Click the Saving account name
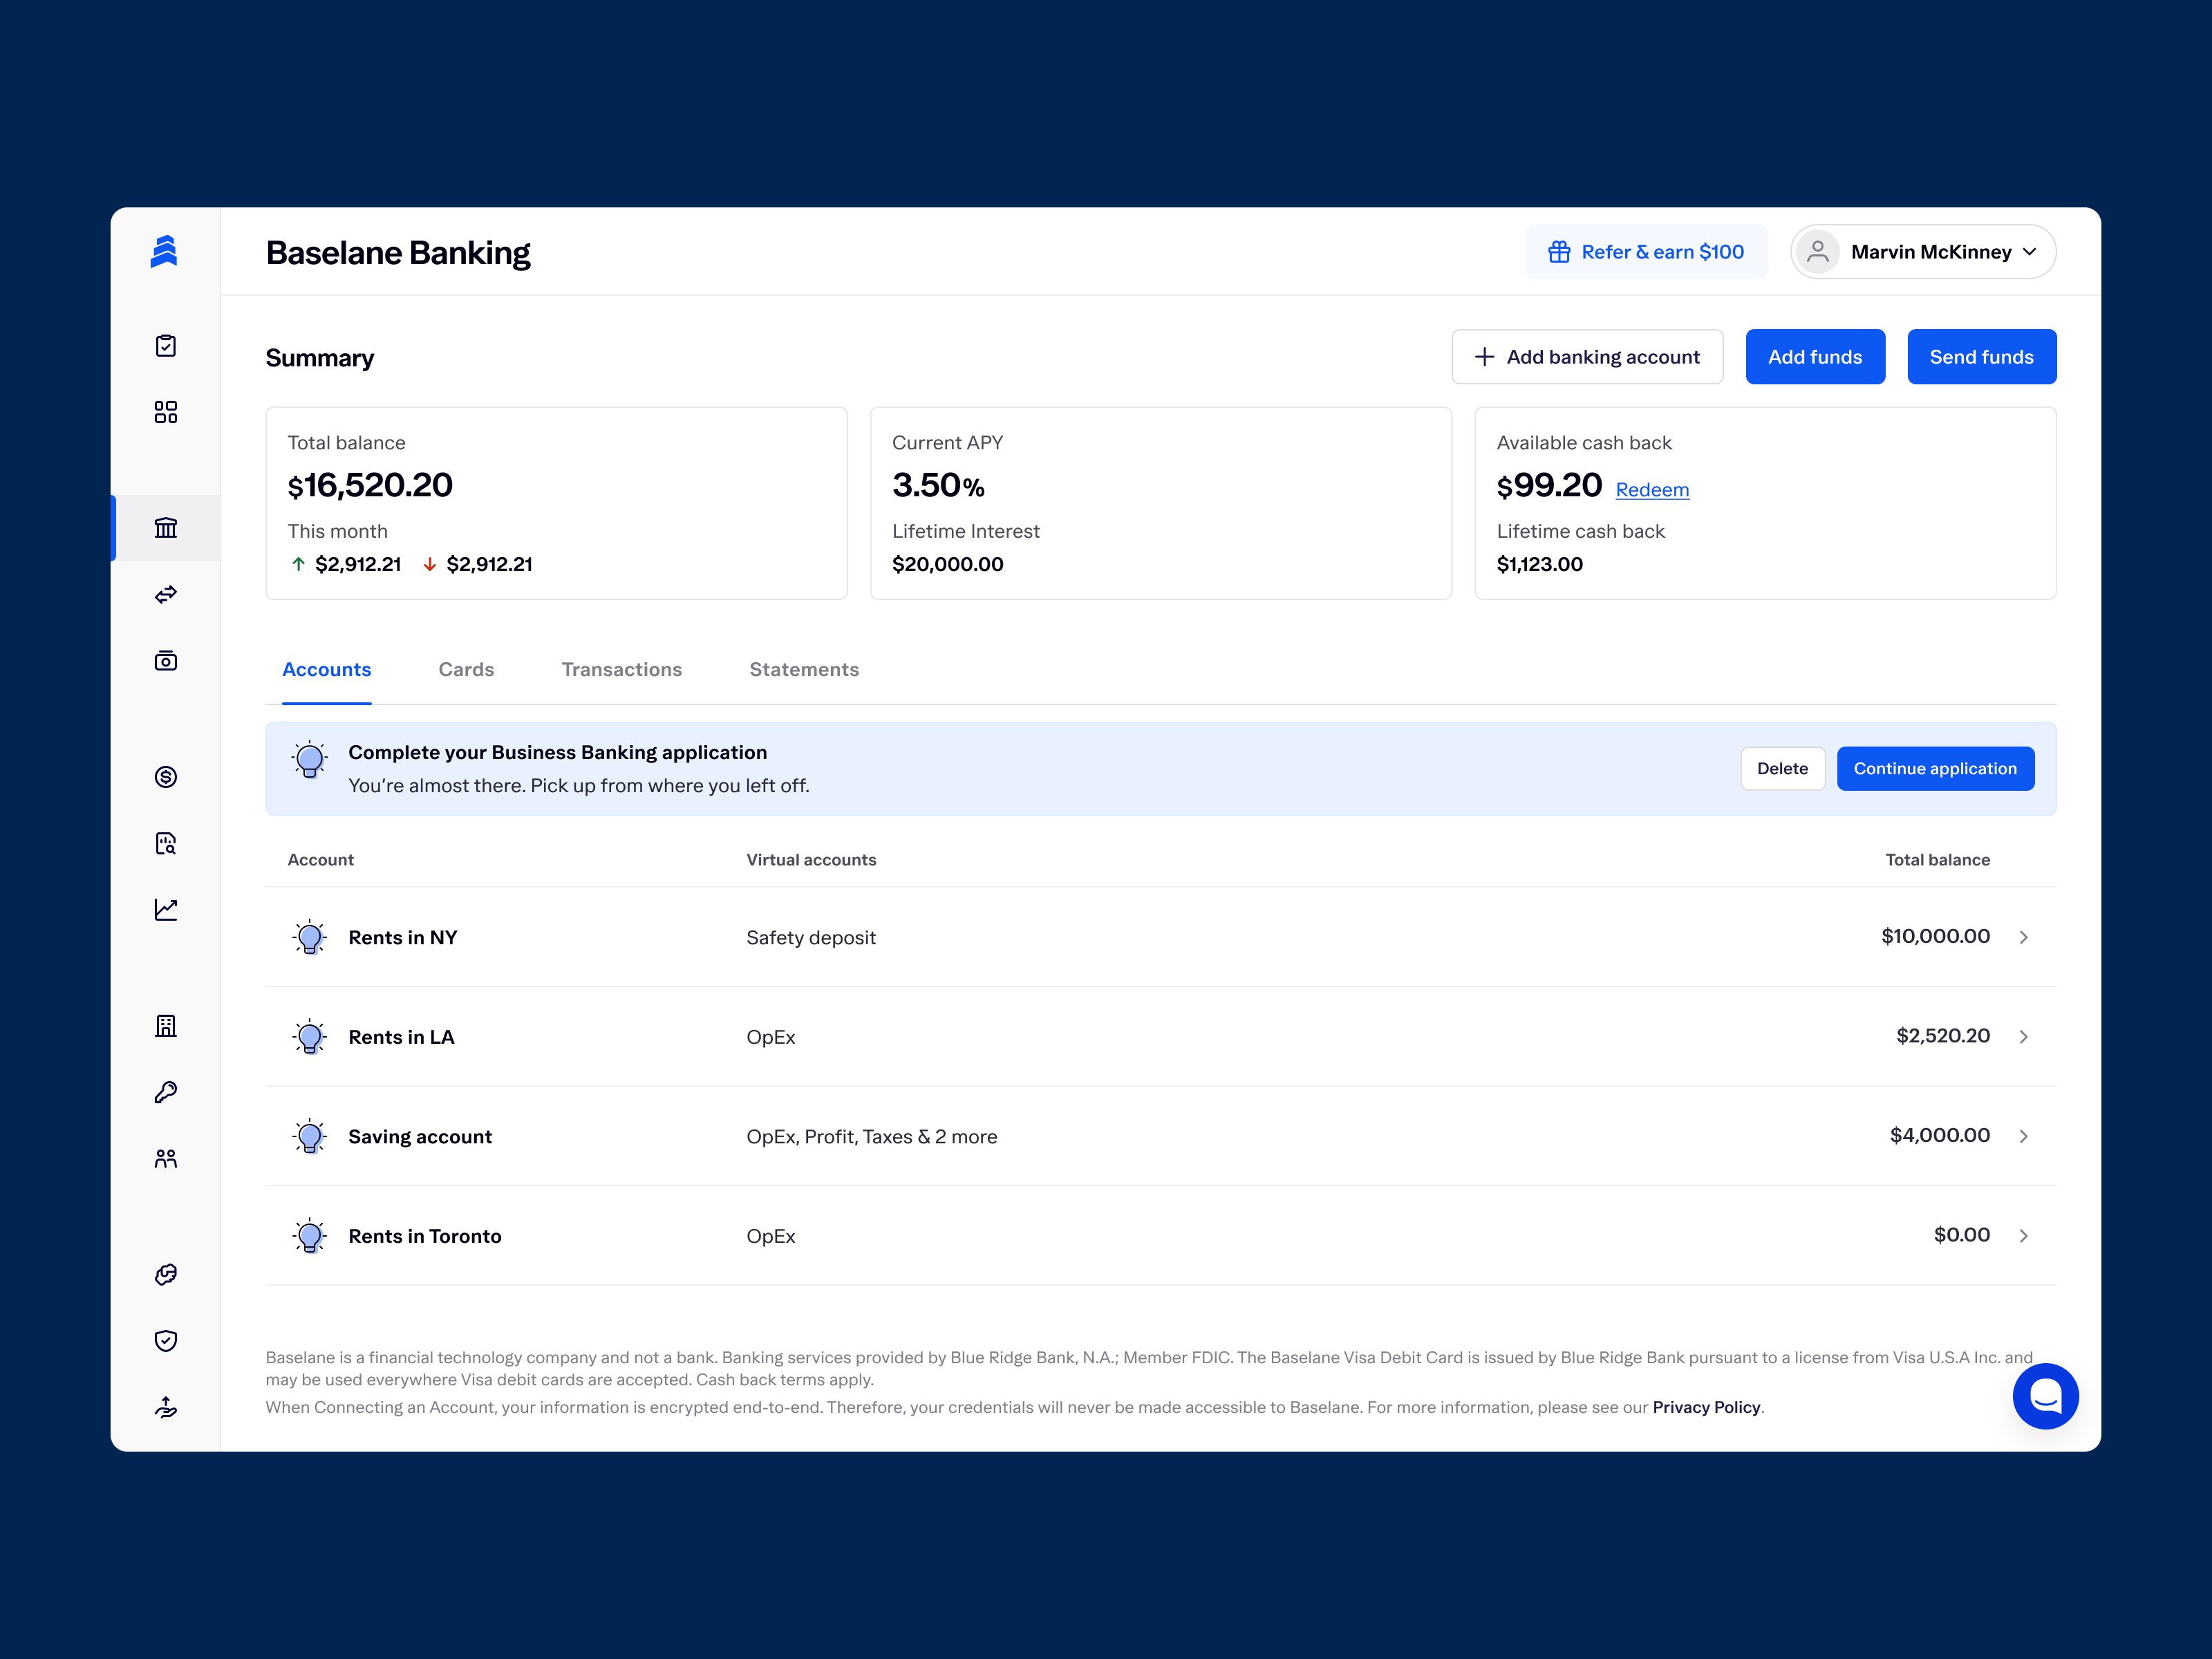Viewport: 2212px width, 1659px height. coord(420,1137)
